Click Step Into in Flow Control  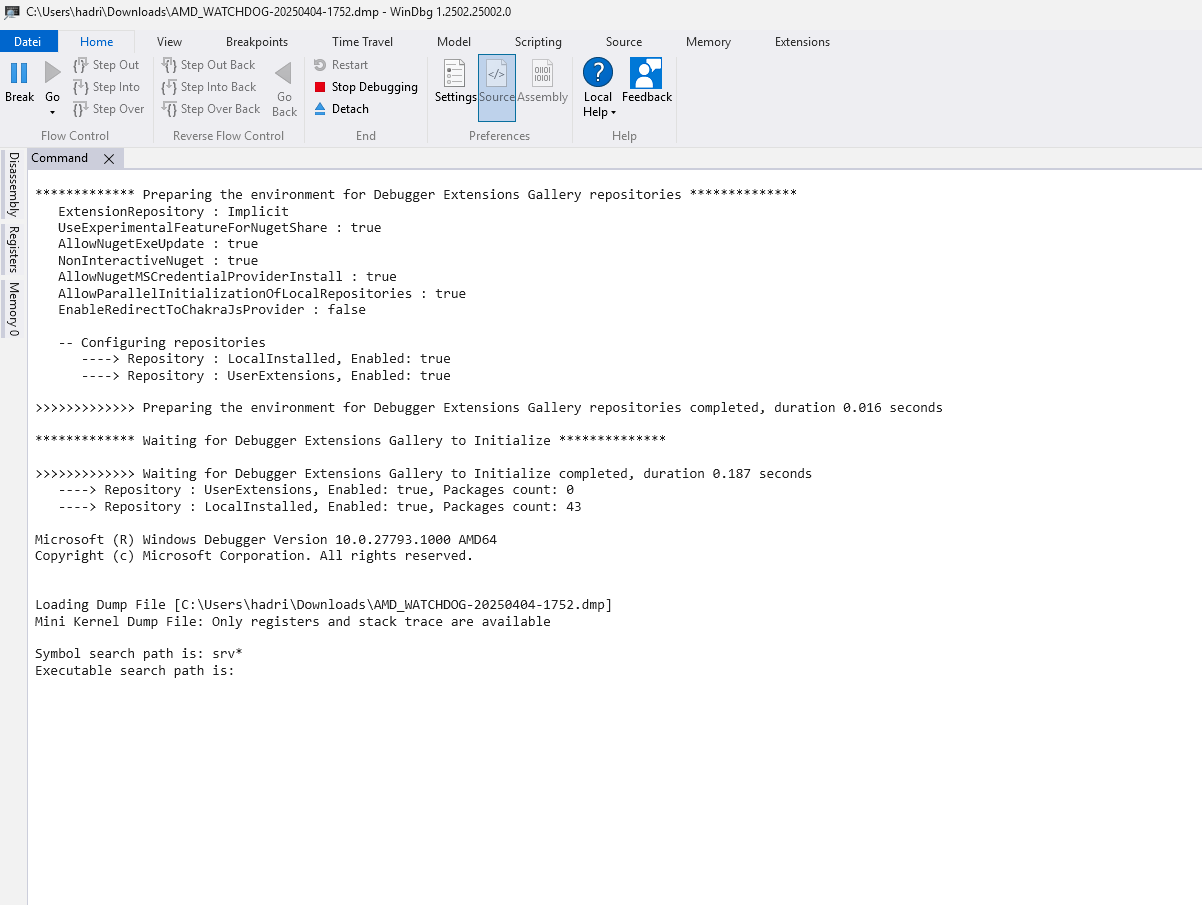click(106, 87)
